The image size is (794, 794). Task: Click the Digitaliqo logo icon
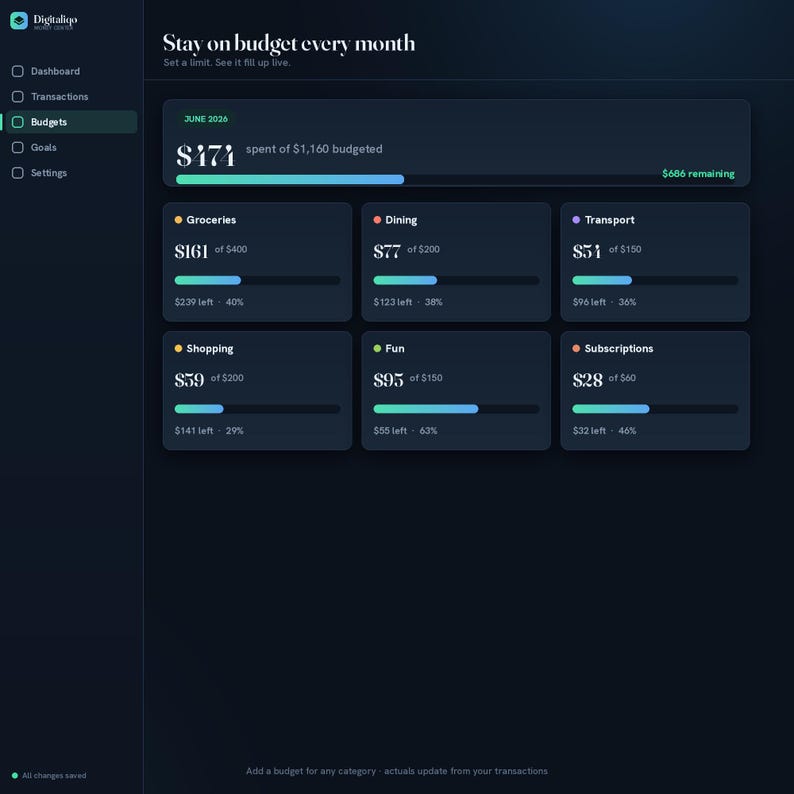click(19, 21)
